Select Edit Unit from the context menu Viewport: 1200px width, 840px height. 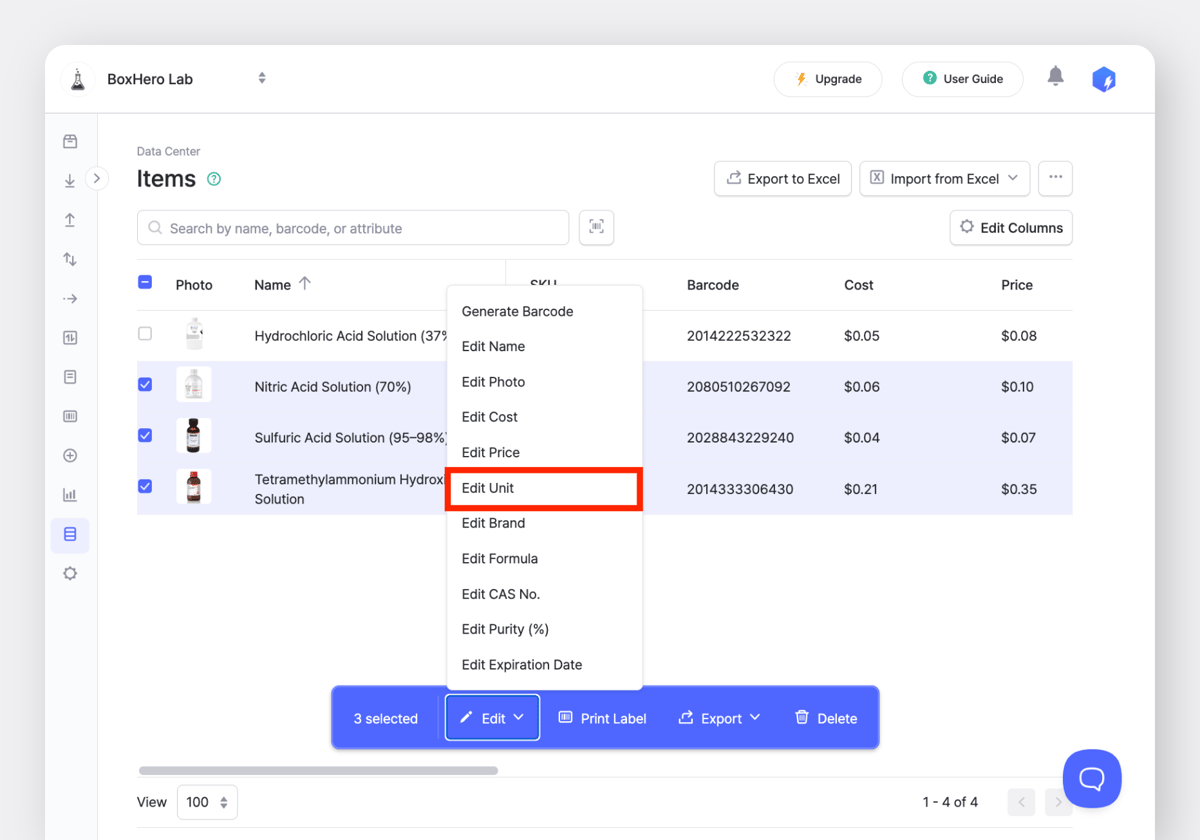543,488
